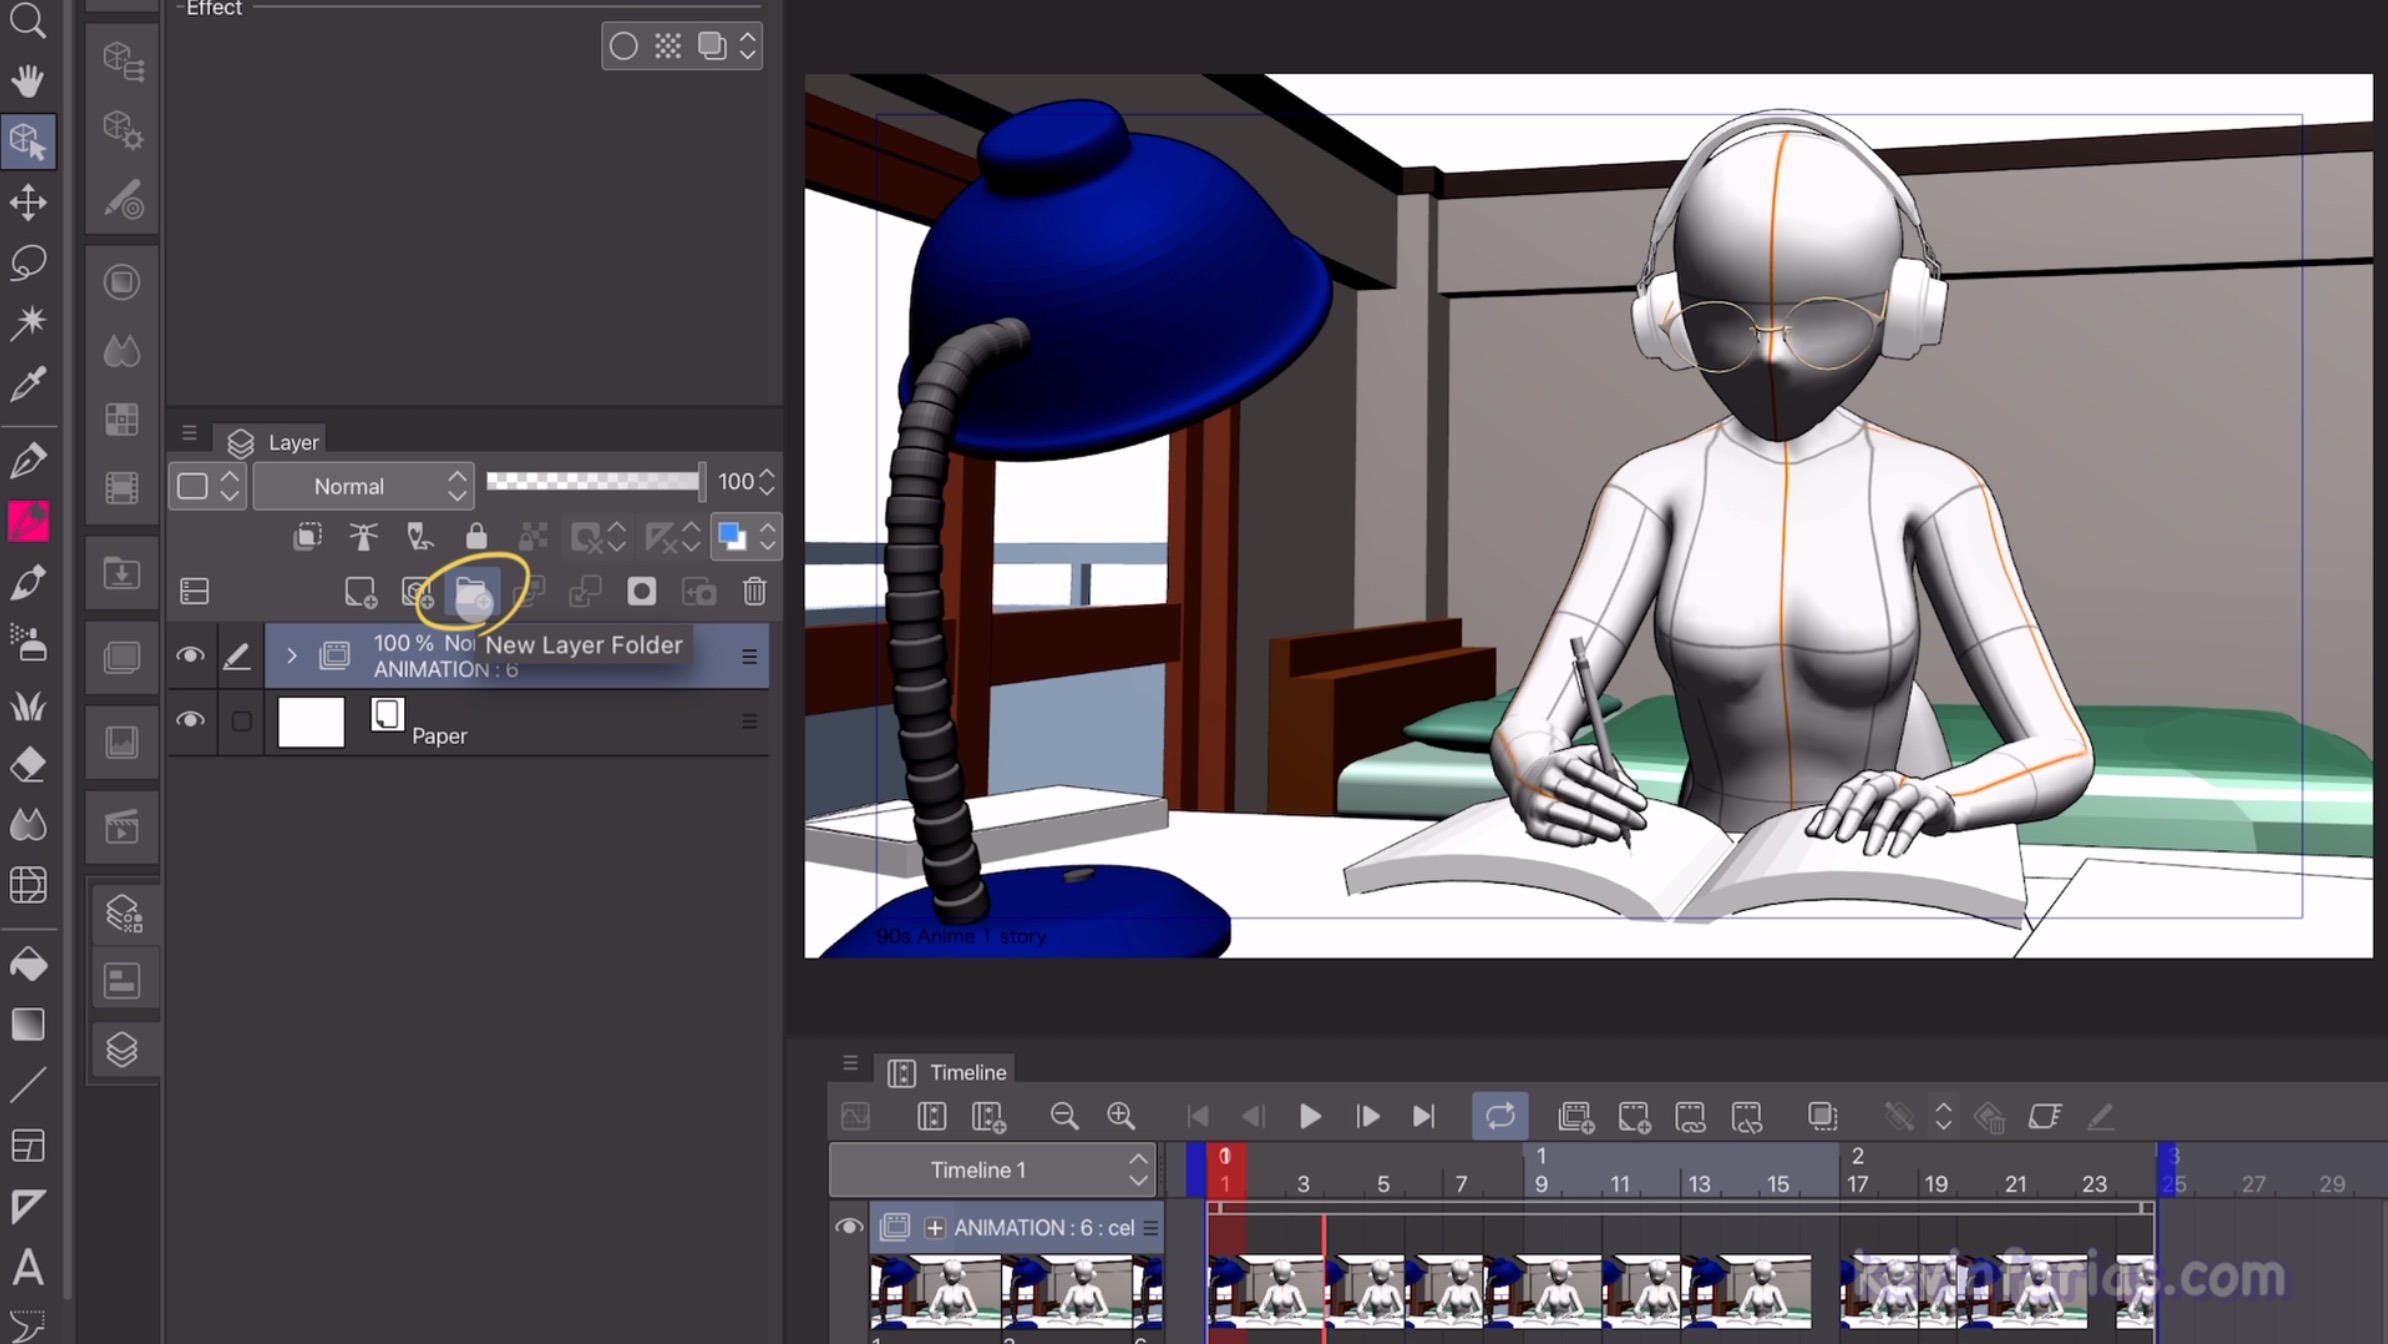The image size is (2388, 1344).
Task: Delete layer with the trash icon
Action: pyautogui.click(x=754, y=592)
